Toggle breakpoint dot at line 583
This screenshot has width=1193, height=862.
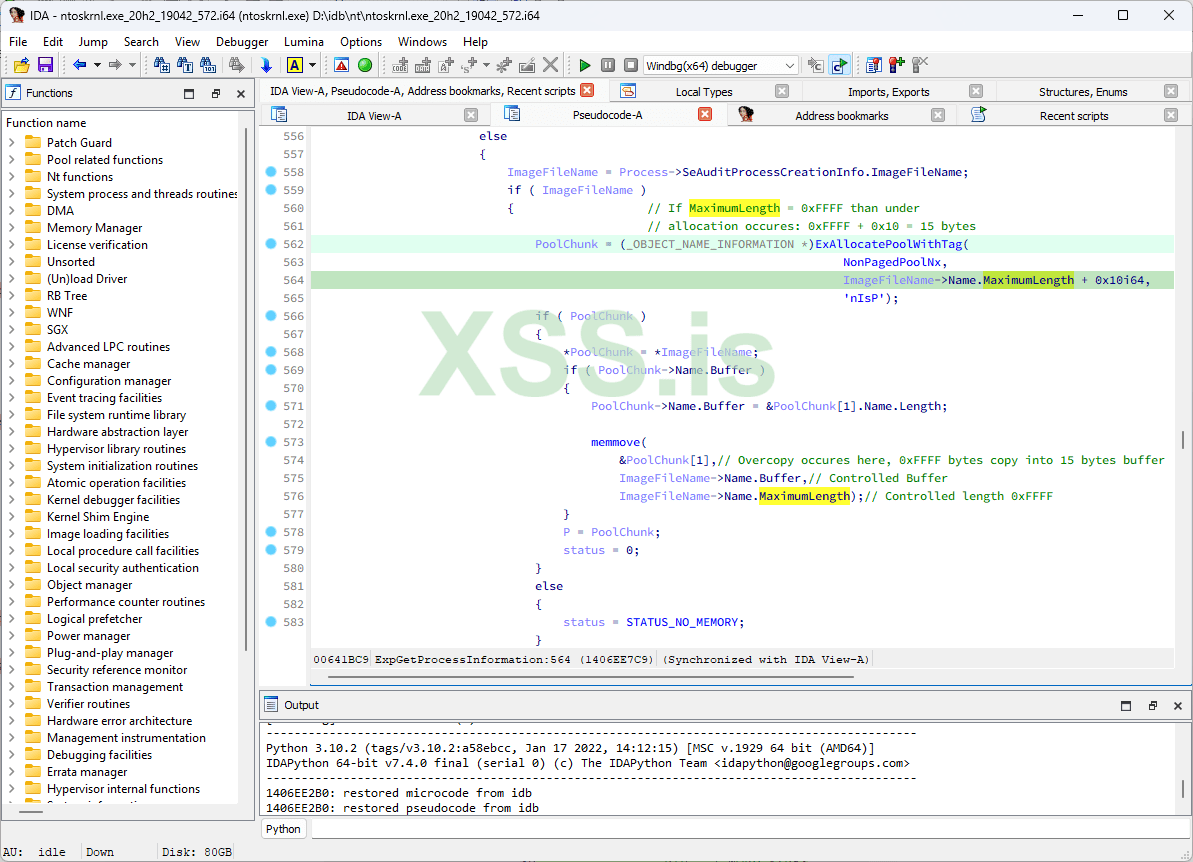tap(270, 622)
